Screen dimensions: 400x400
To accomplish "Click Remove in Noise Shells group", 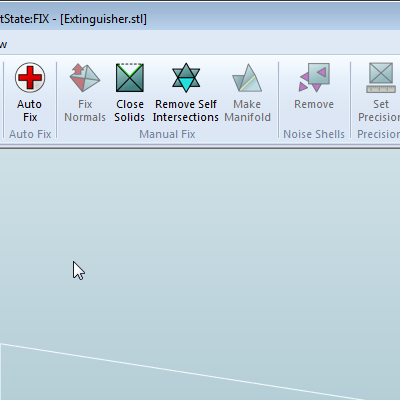I will click(x=314, y=87).
